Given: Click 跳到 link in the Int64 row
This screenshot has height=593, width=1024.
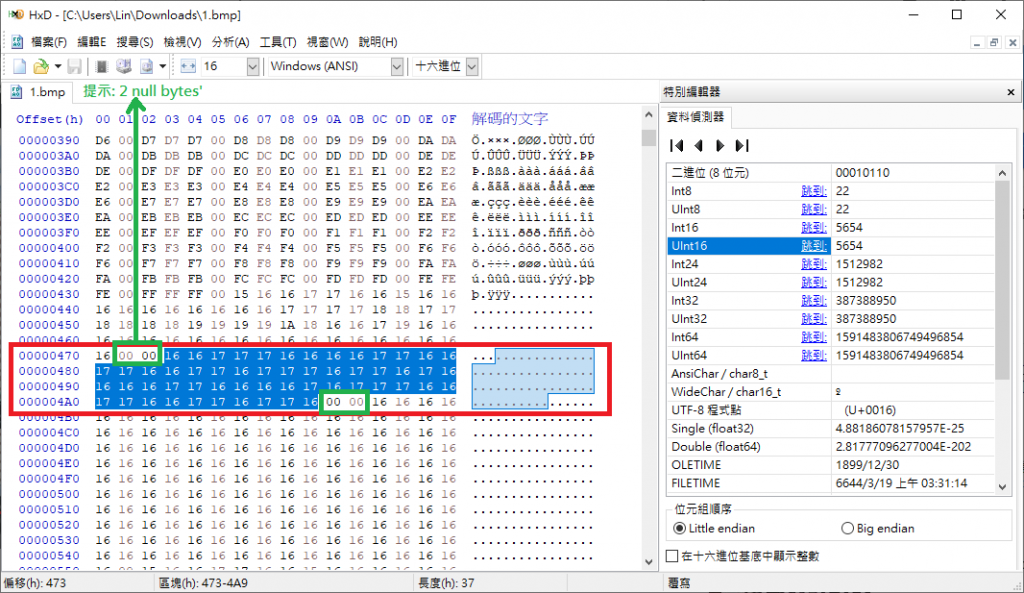Looking at the screenshot, I should [814, 338].
